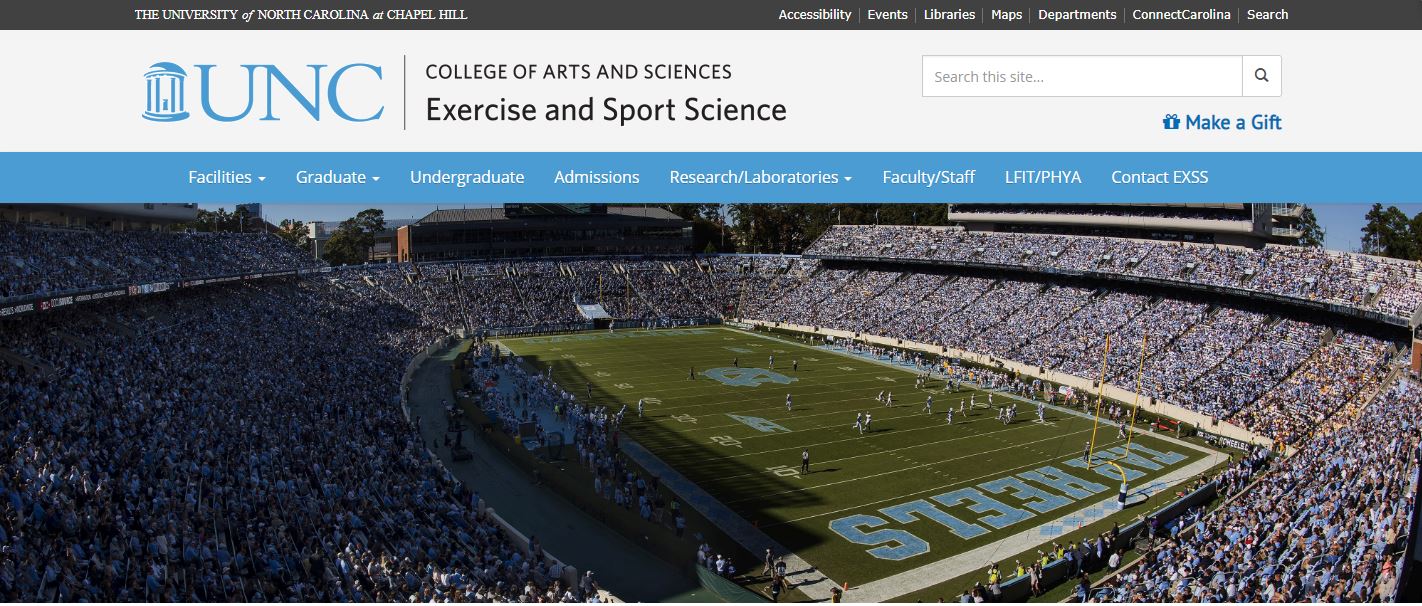Select Faculty/Staff in the navigation bar

pos(929,177)
